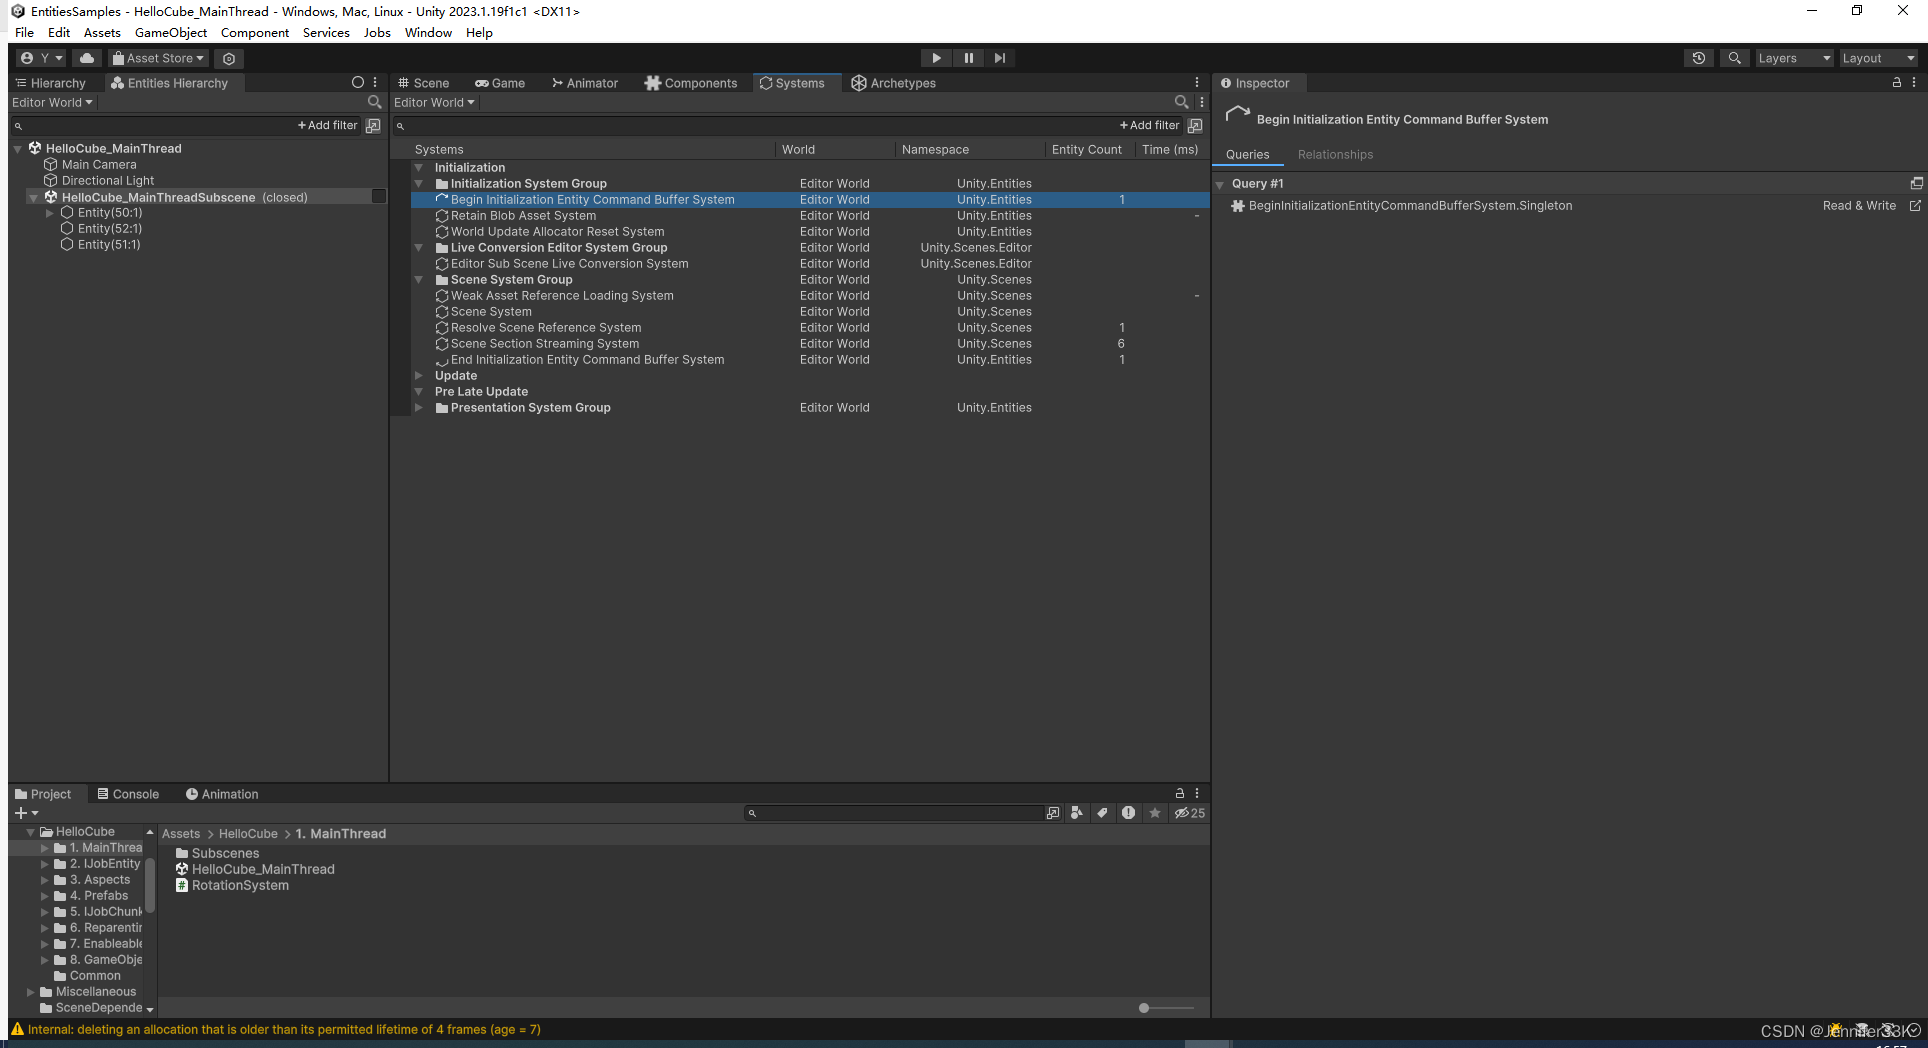Collapse Query #1 foldout

point(1220,184)
